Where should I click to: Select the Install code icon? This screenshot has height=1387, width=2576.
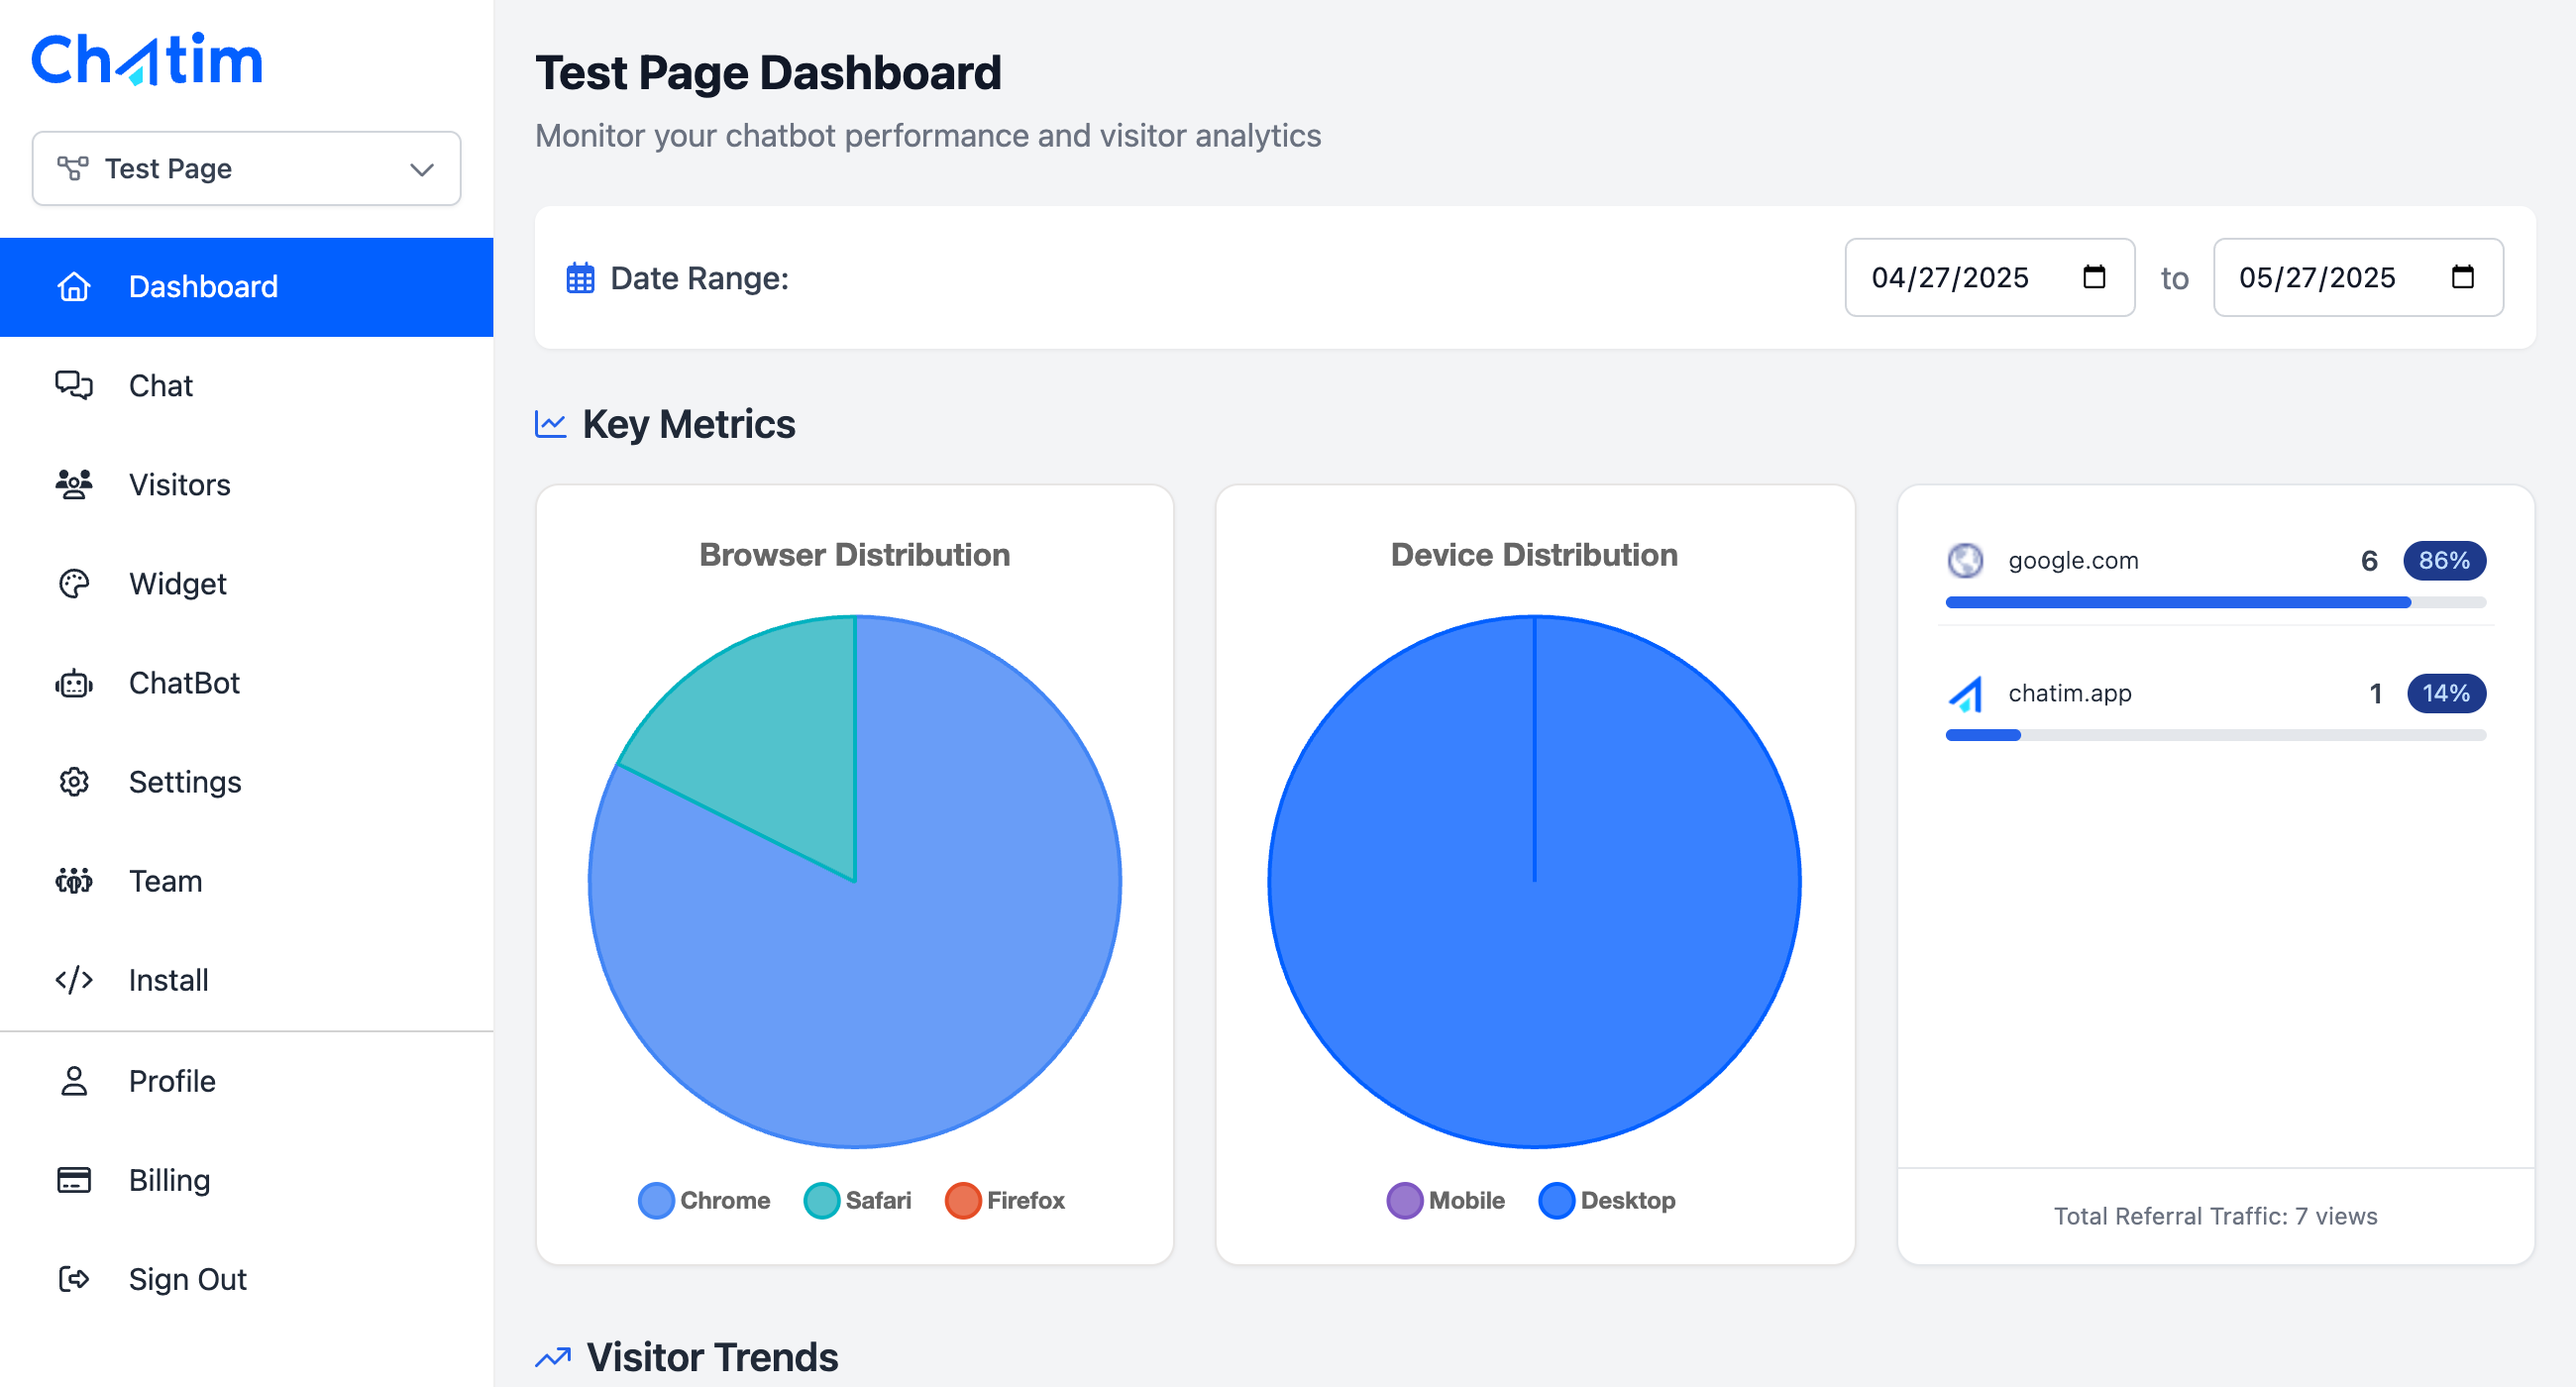[74, 980]
